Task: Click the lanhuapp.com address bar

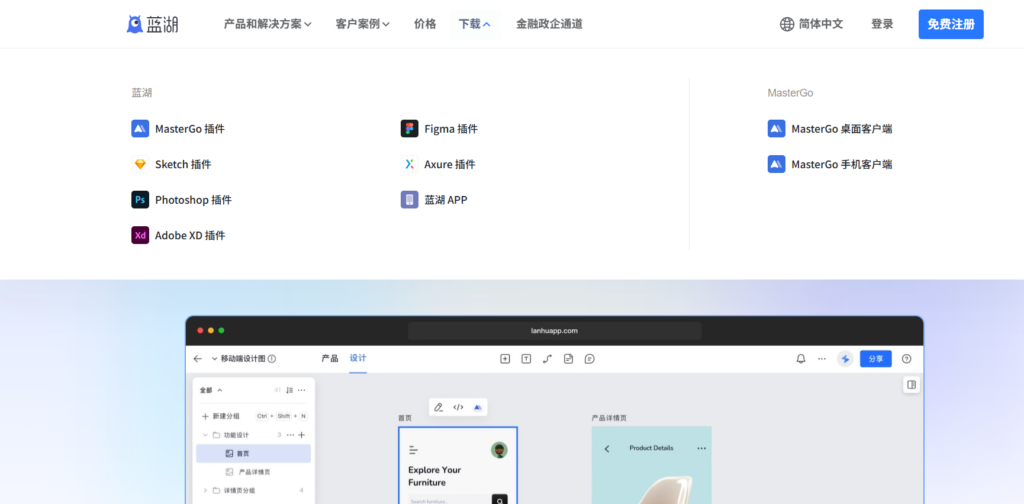Action: [x=554, y=330]
